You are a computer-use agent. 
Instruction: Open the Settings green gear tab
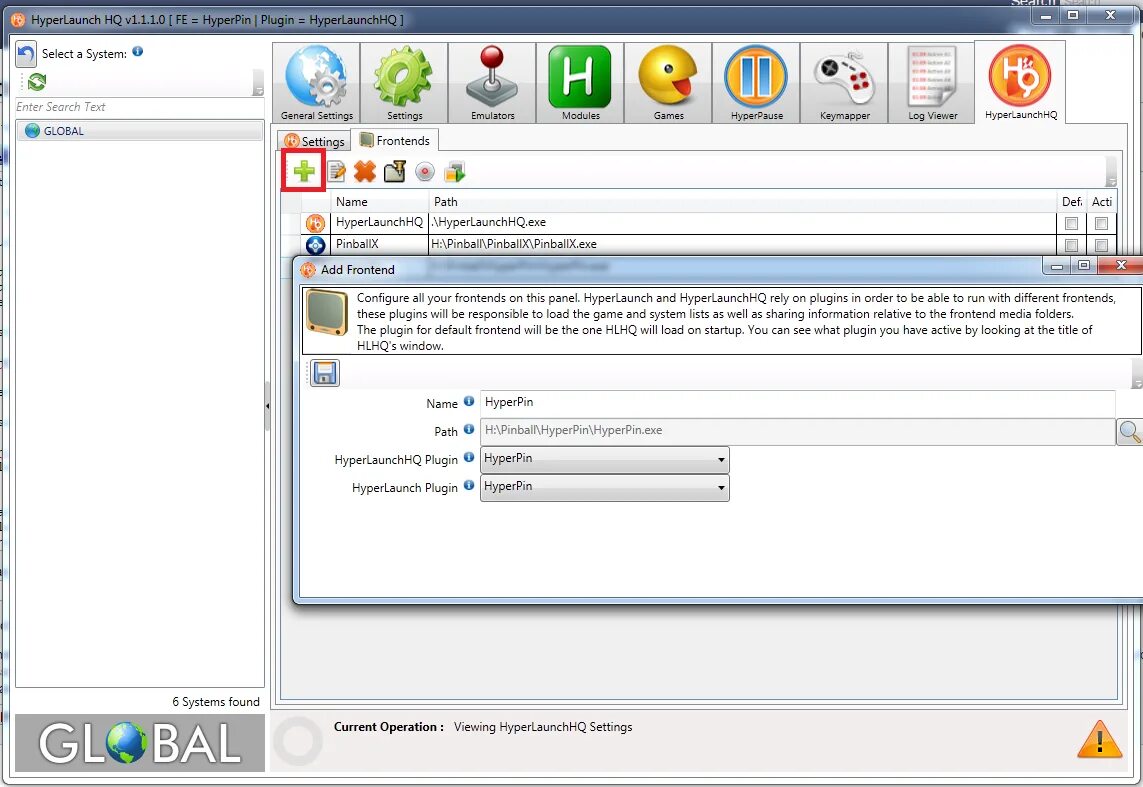[x=405, y=82]
